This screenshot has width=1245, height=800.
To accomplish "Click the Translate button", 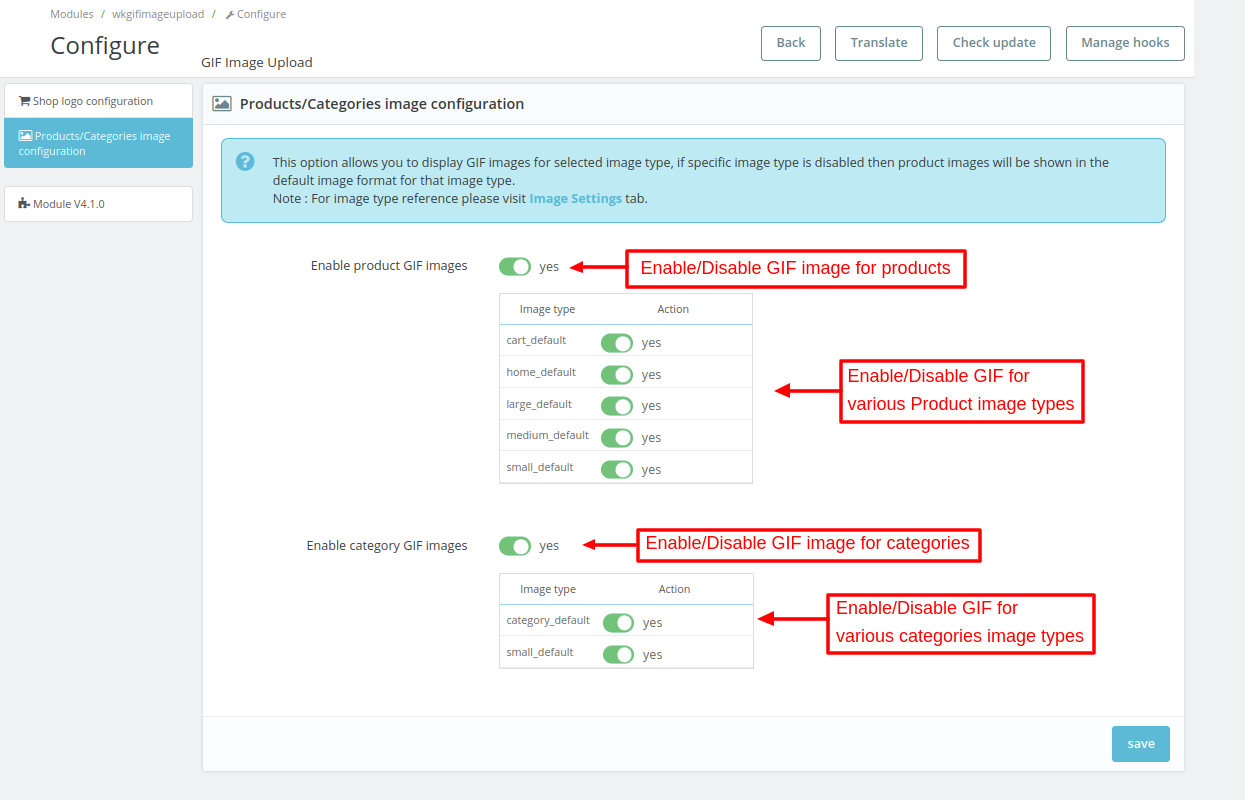I will pos(879,43).
